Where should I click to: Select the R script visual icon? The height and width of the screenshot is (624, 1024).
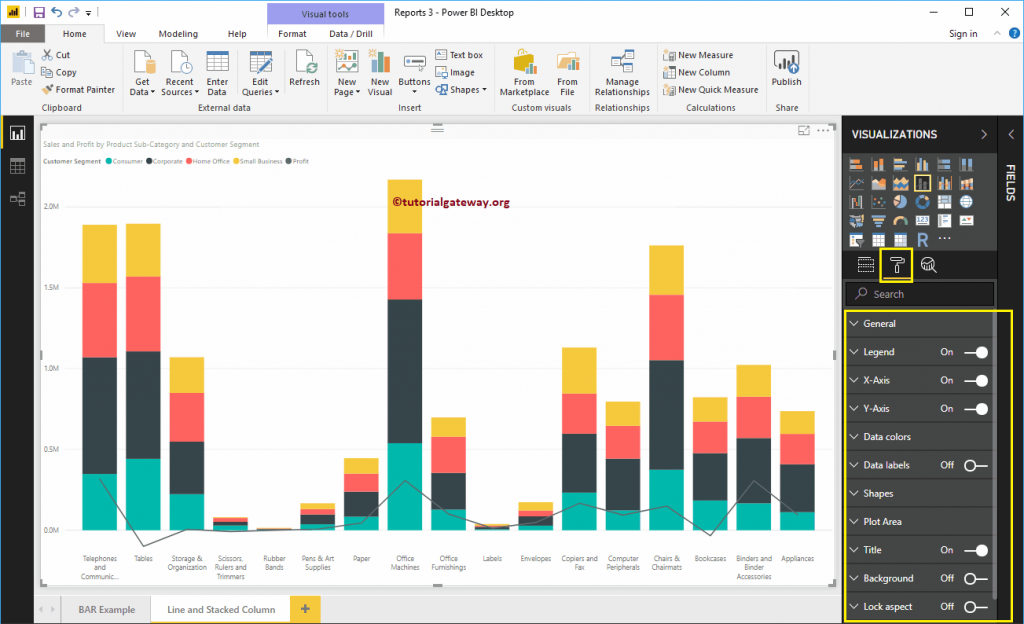click(922, 238)
